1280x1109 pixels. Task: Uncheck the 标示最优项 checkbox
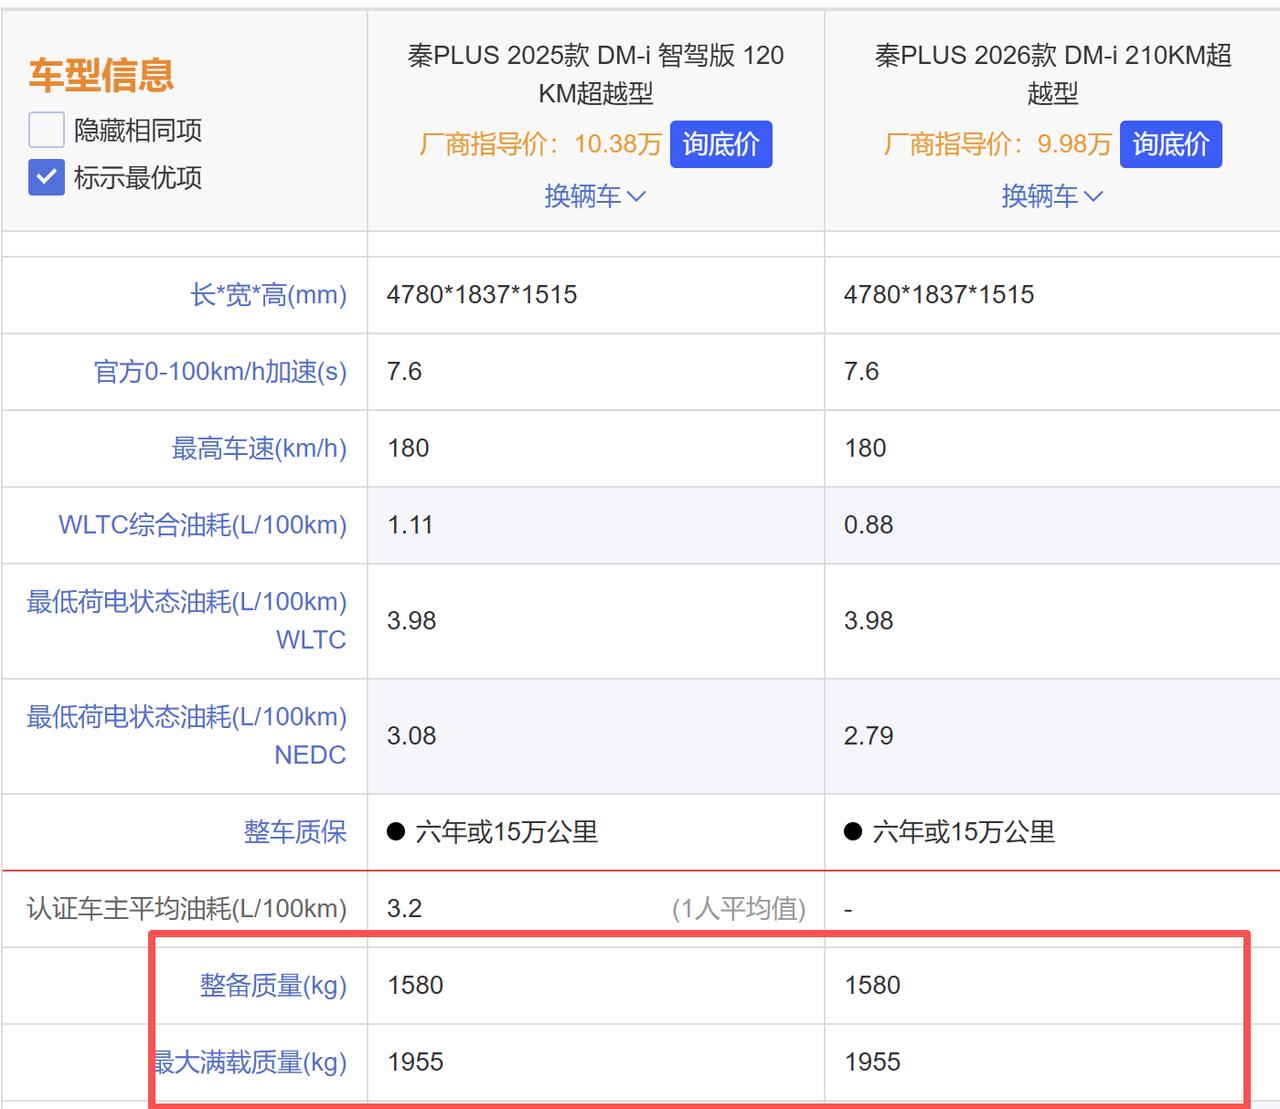pyautogui.click(x=46, y=178)
